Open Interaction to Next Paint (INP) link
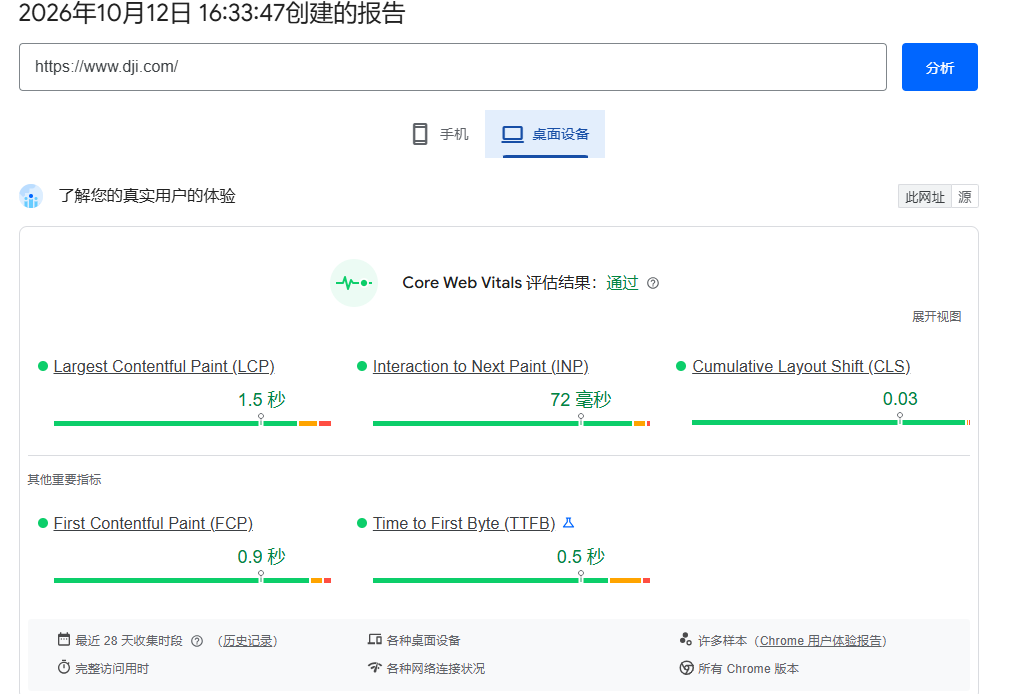 click(480, 367)
